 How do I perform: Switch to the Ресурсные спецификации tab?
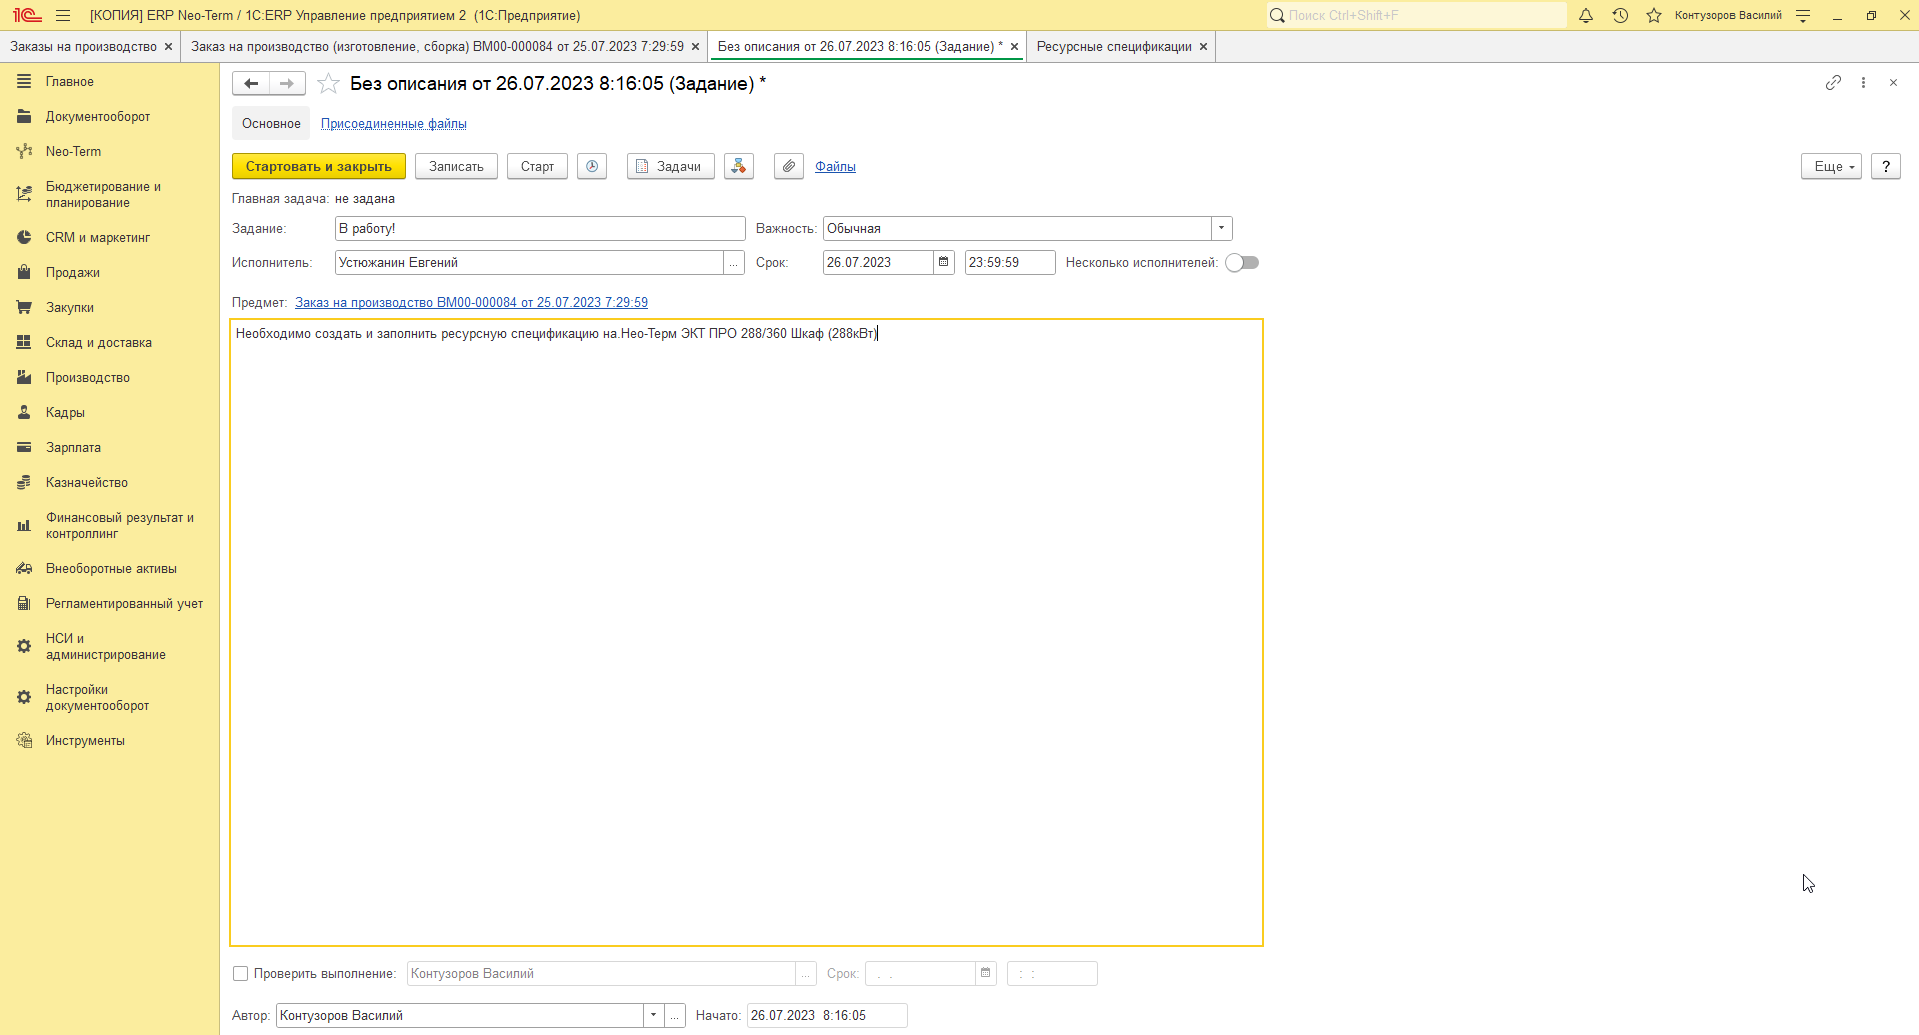[1114, 46]
